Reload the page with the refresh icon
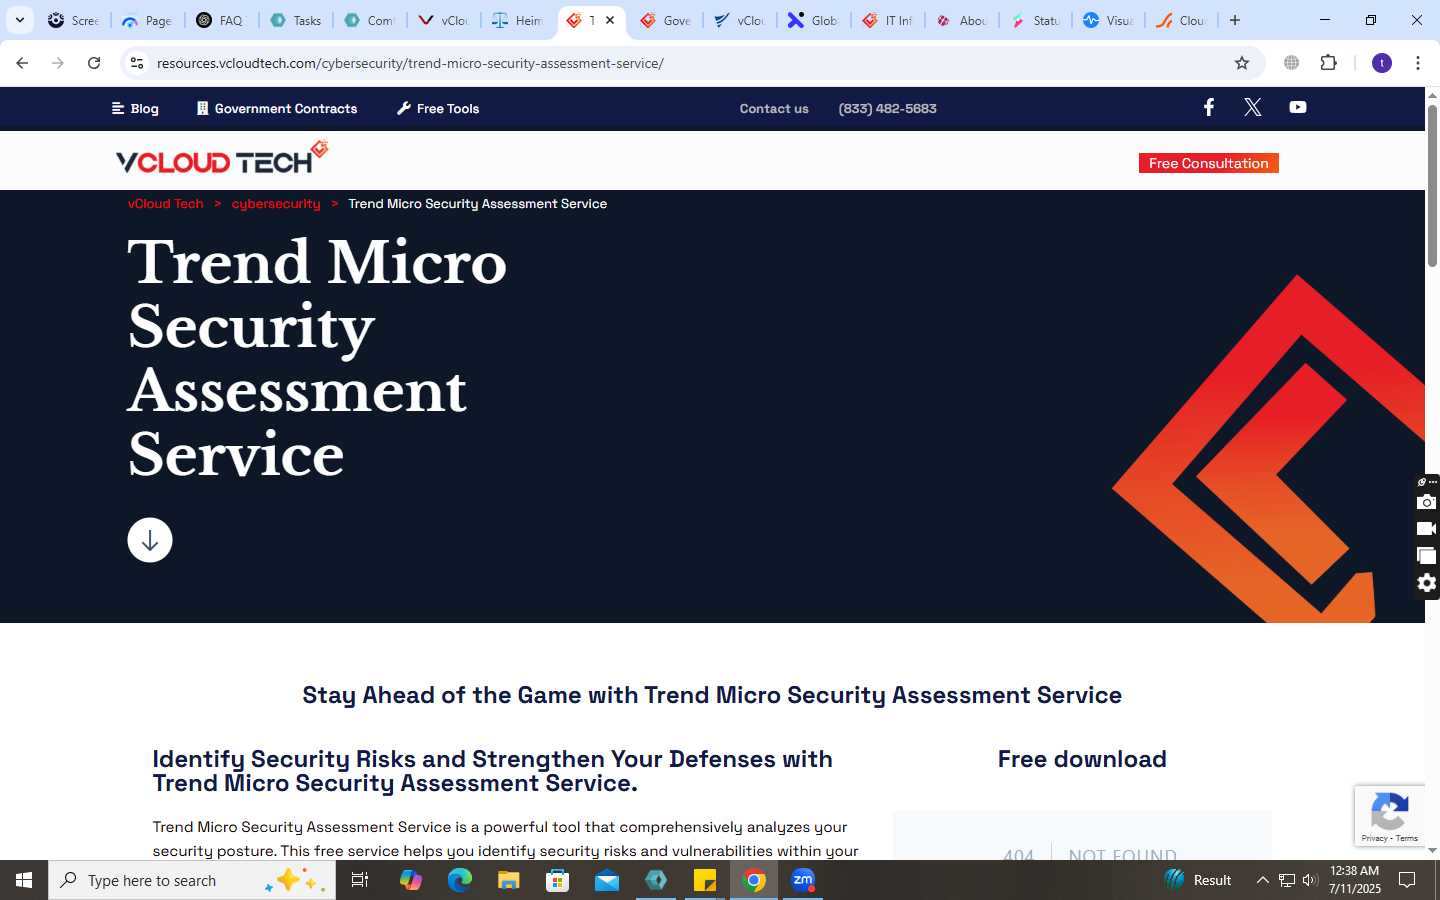1440x900 pixels. (x=94, y=63)
